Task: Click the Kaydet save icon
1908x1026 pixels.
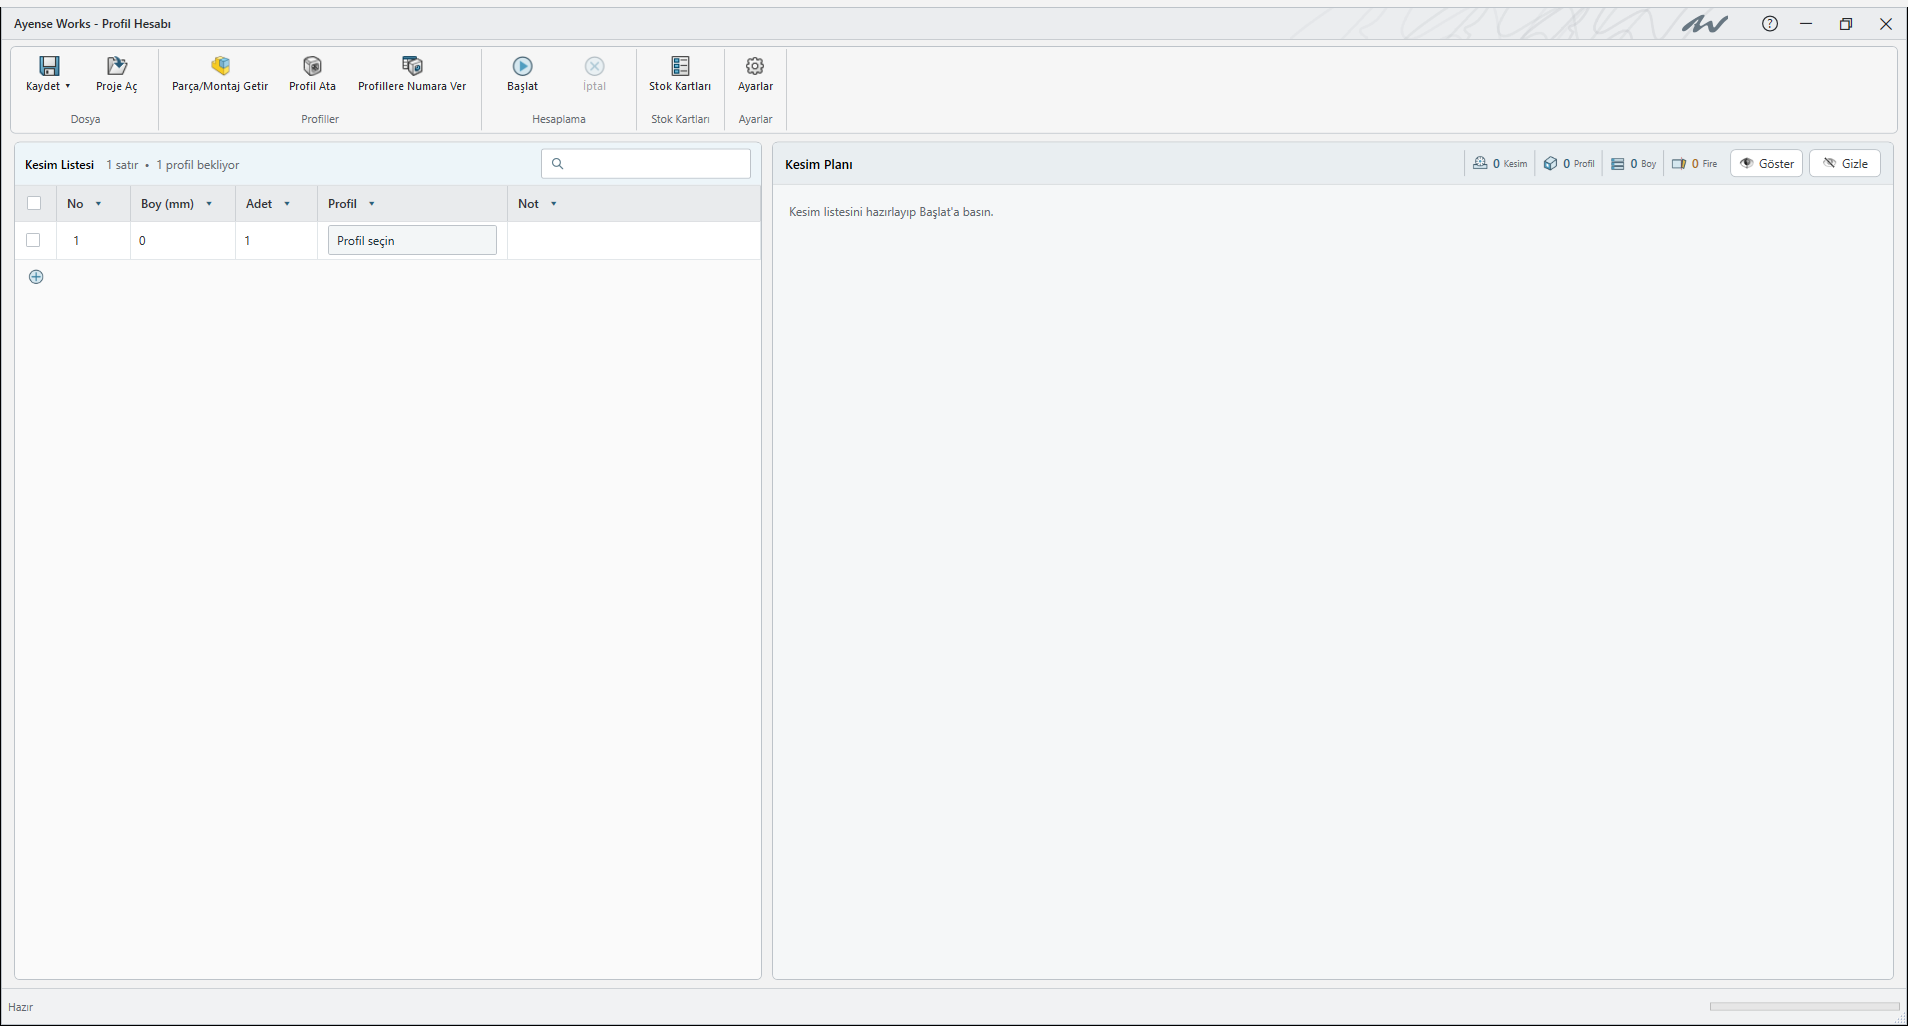Action: coord(49,66)
